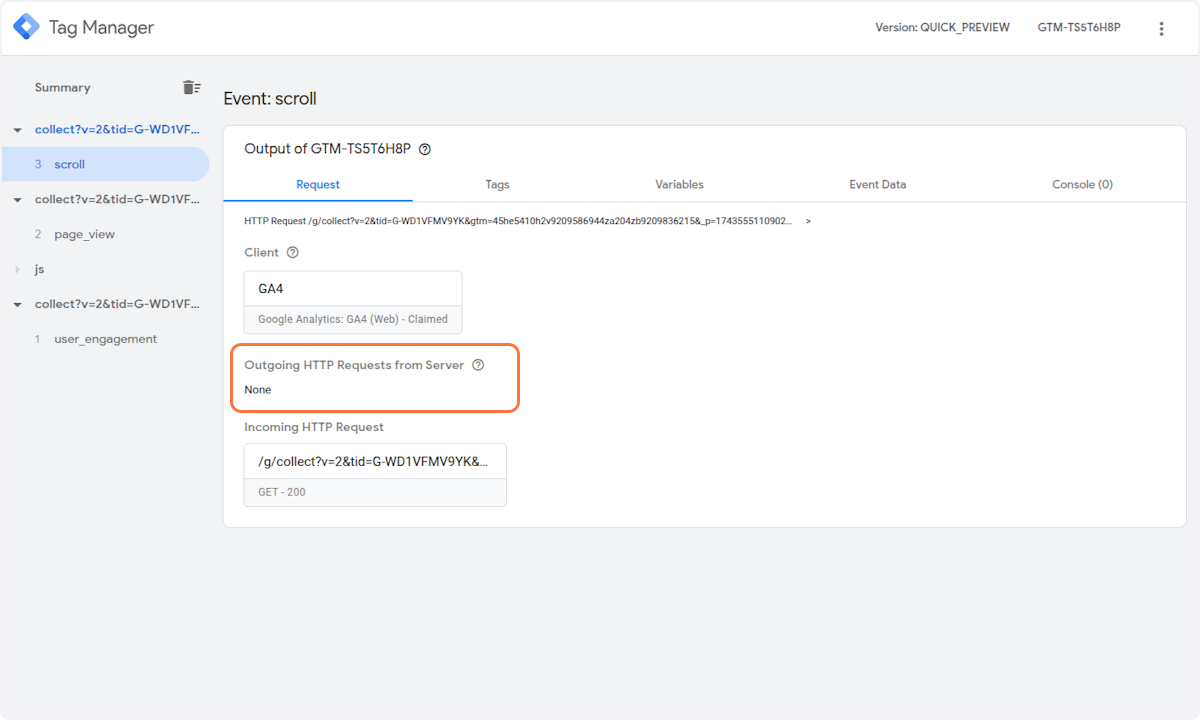1200x720 pixels.
Task: Click the container ID GTM-TS5T6H8P in header
Action: coord(1079,28)
